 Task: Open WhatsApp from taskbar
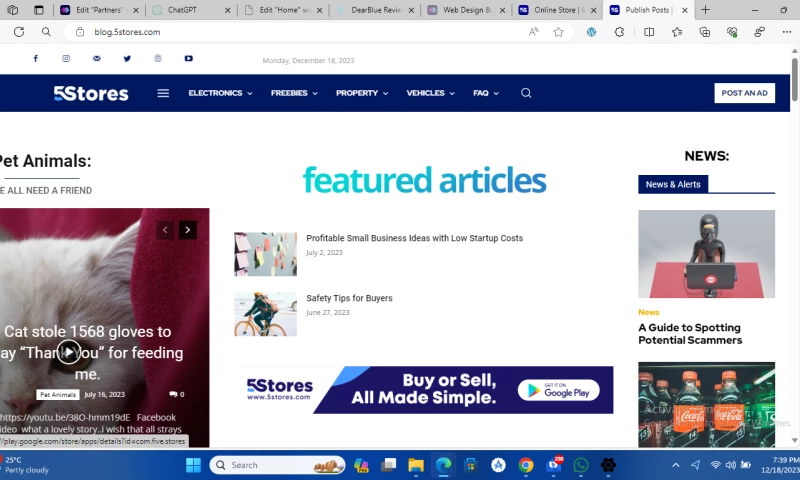click(581, 465)
